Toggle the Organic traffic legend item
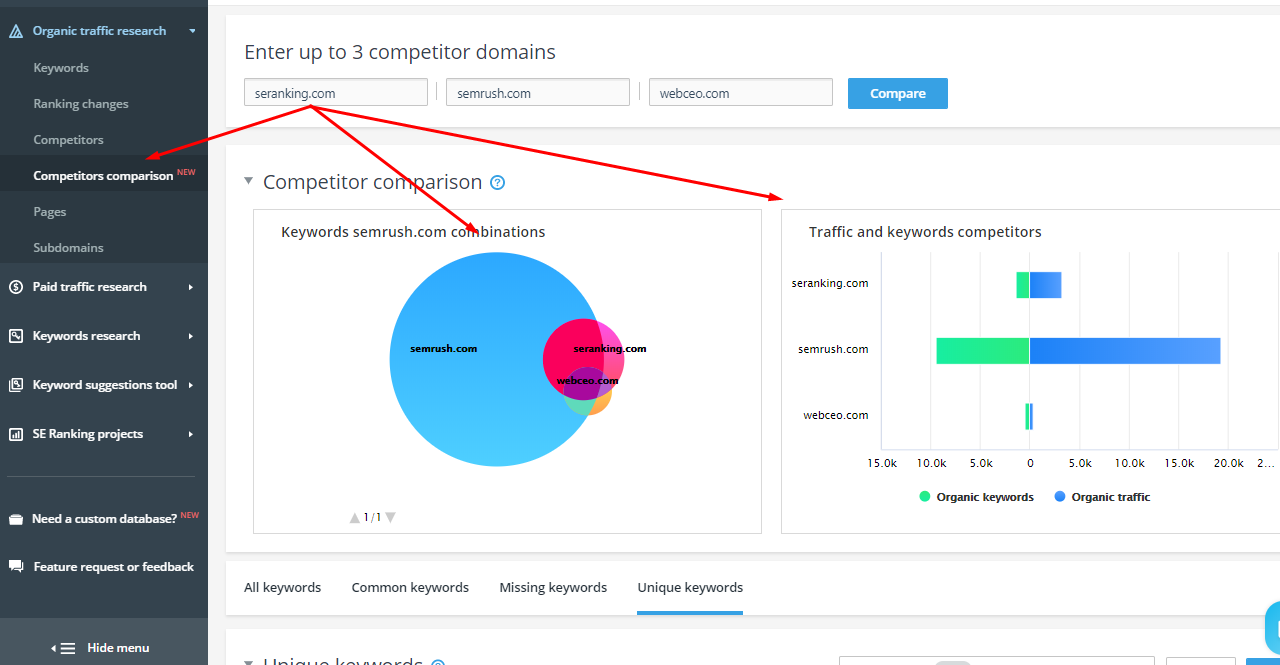The image size is (1280, 665). click(1102, 497)
